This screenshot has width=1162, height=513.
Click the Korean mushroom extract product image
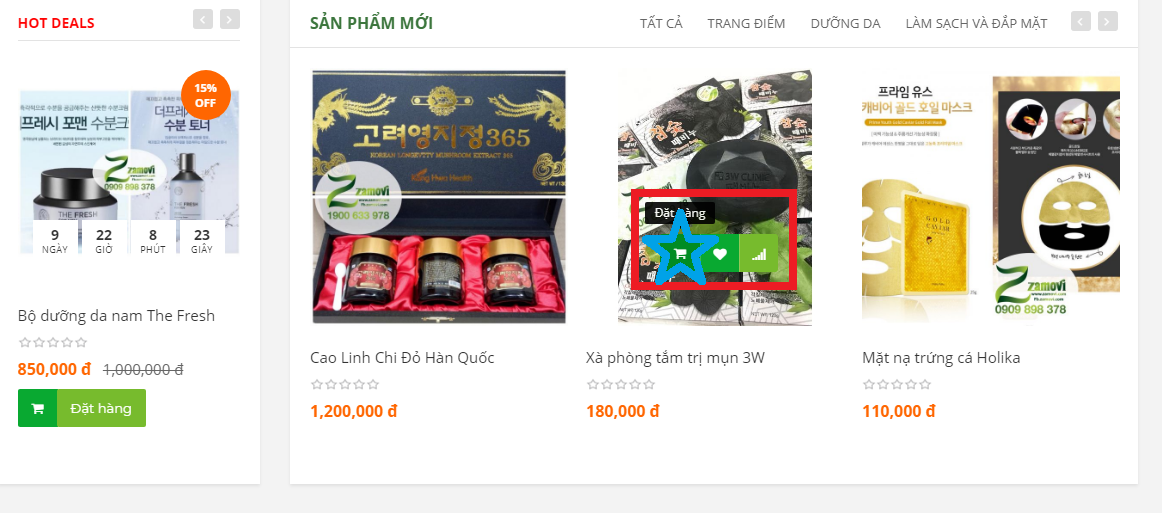[x=439, y=197]
